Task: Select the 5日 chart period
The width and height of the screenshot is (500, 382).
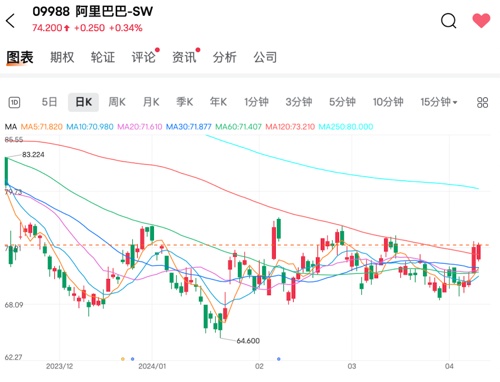Action: [x=49, y=102]
